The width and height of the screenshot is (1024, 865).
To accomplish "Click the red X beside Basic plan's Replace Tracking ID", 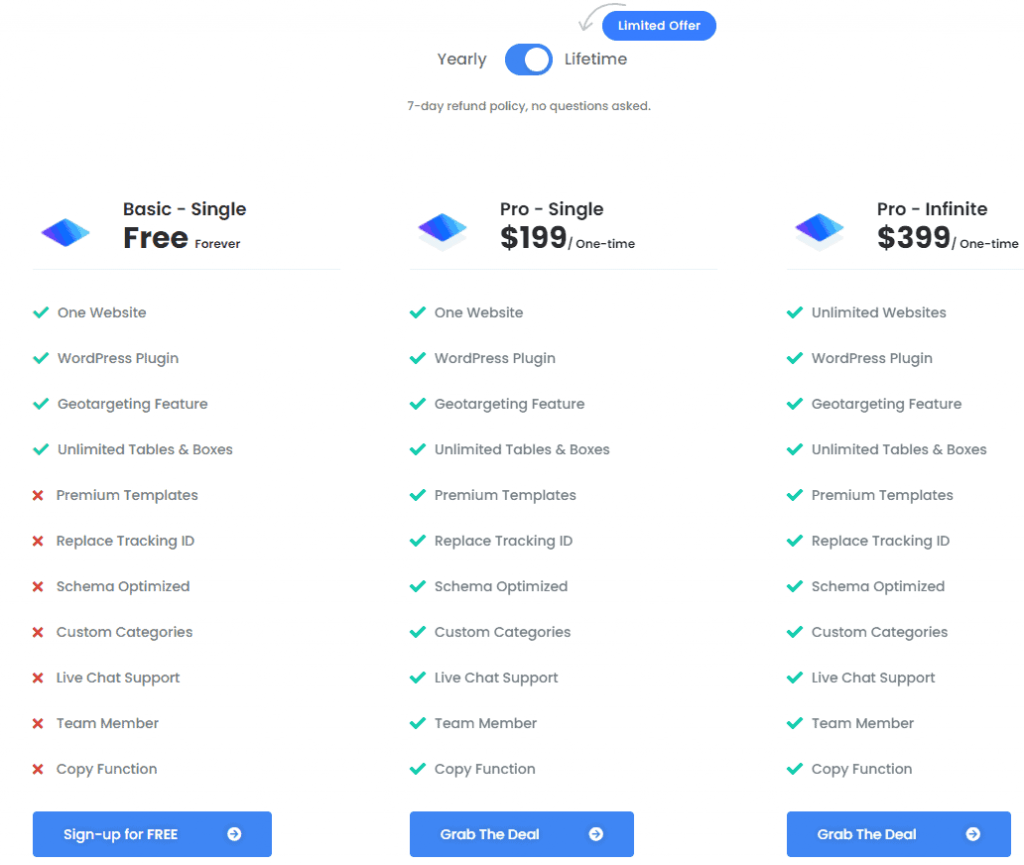I will 38,541.
